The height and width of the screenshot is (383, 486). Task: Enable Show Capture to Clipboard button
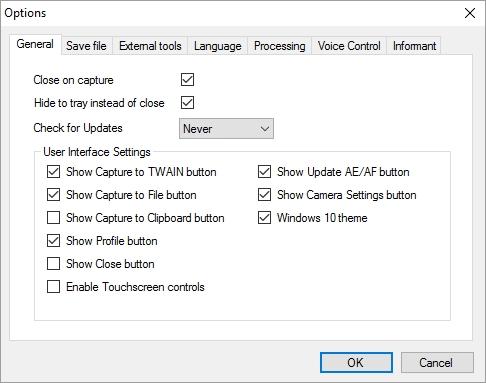[53, 218]
